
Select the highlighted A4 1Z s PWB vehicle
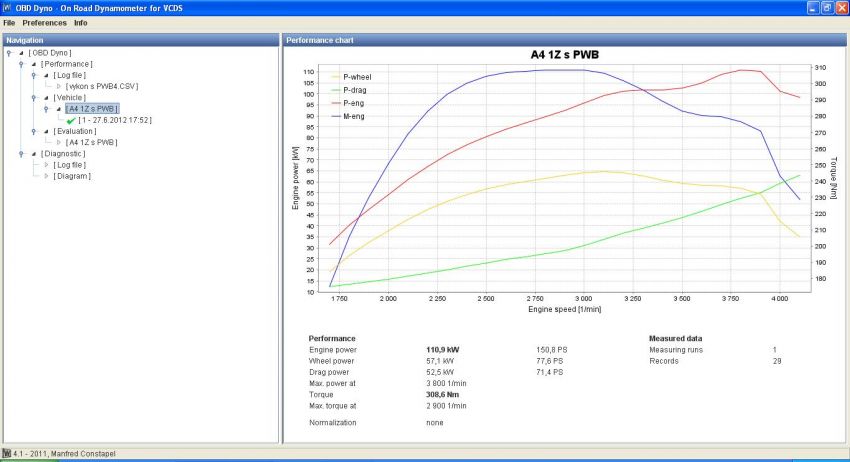click(x=92, y=109)
